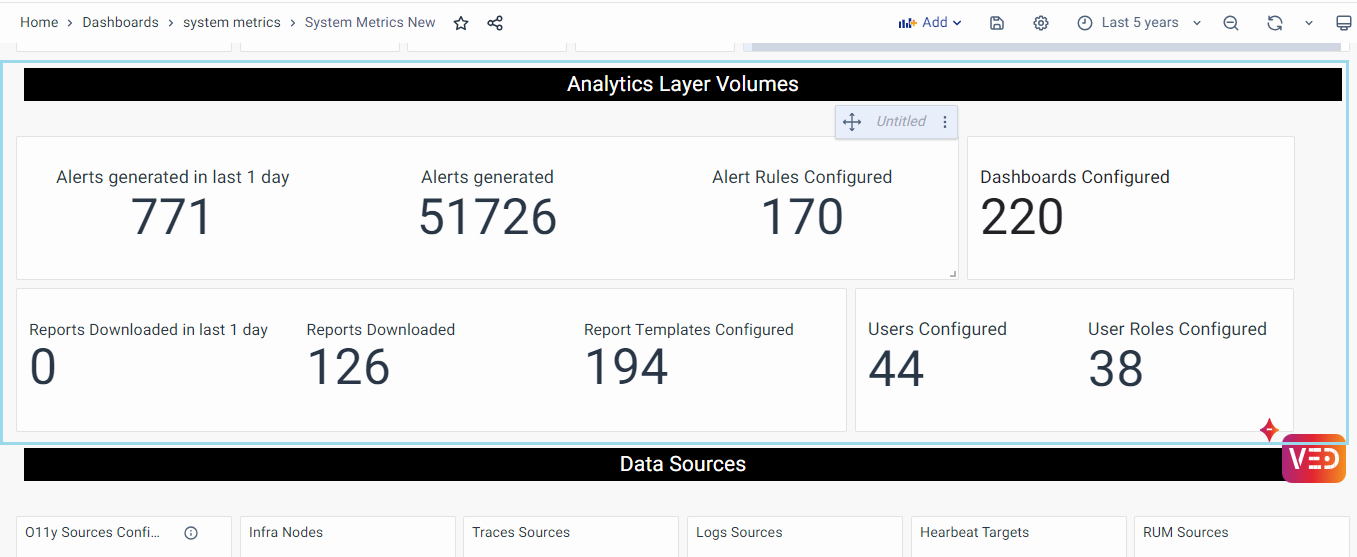Save the dashboard with disk icon
The width and height of the screenshot is (1357, 557).
click(x=997, y=23)
